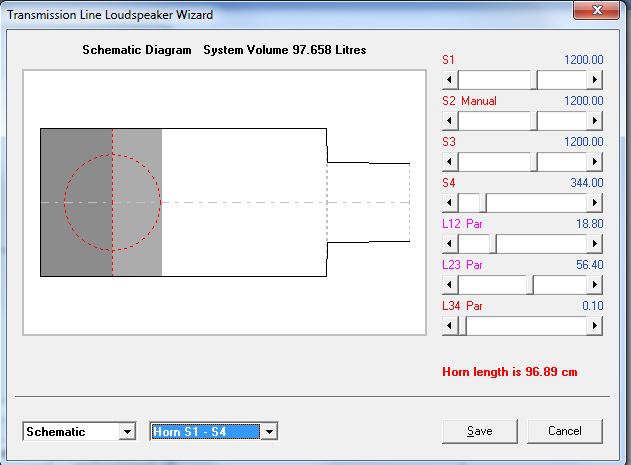This screenshot has width=631, height=465.
Task: Decrease L12 with its left arrow
Action: pos(450,244)
